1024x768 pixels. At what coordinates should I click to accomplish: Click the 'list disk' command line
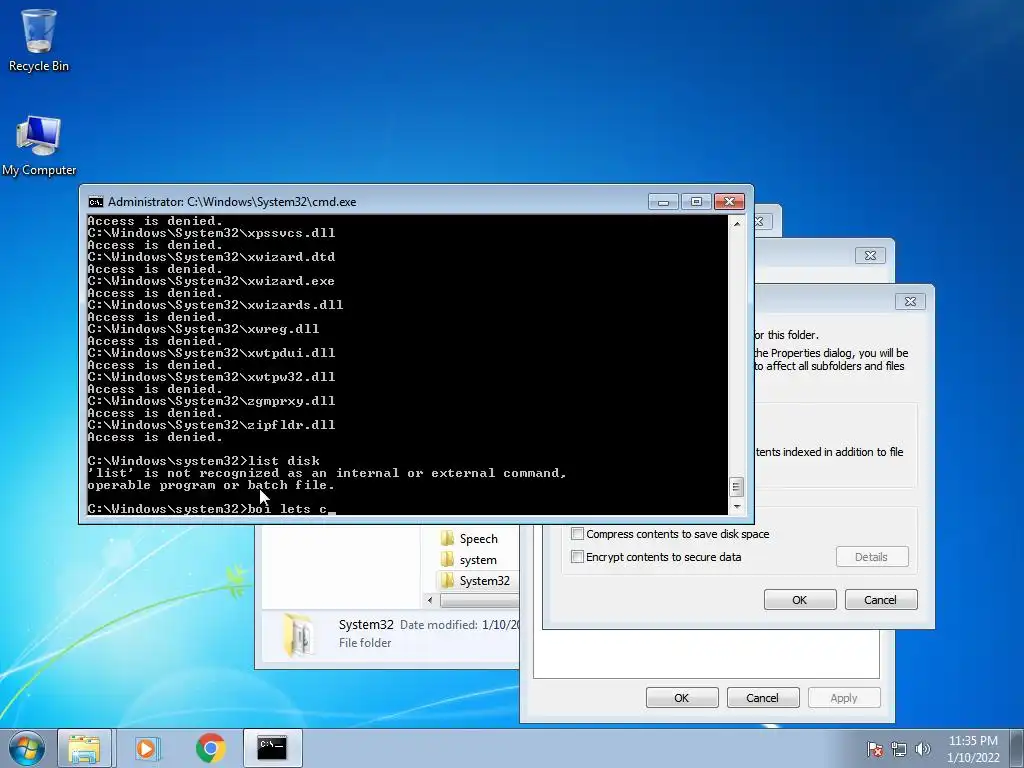(203, 461)
